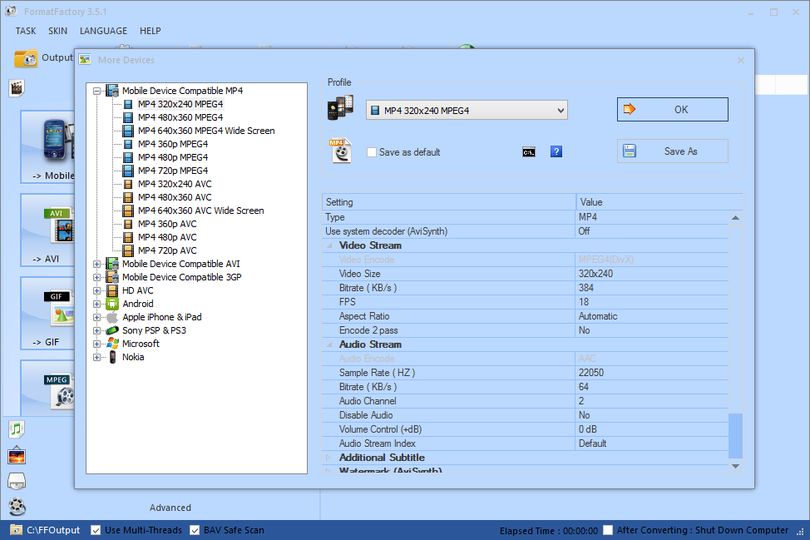
Task: Select the Video category icon in left sidebar
Action: [17, 88]
